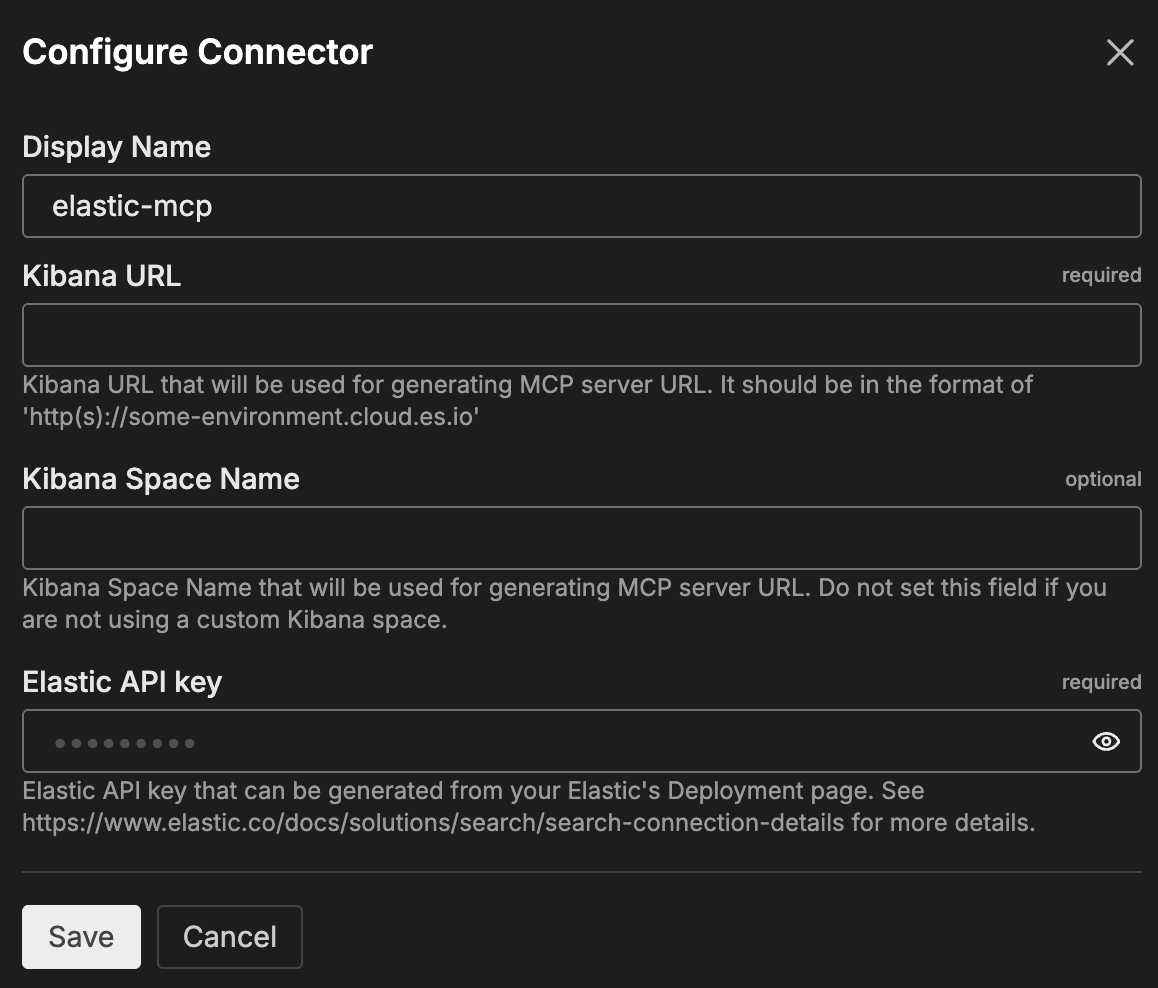Focus the Kibana URL text box

point(580,335)
